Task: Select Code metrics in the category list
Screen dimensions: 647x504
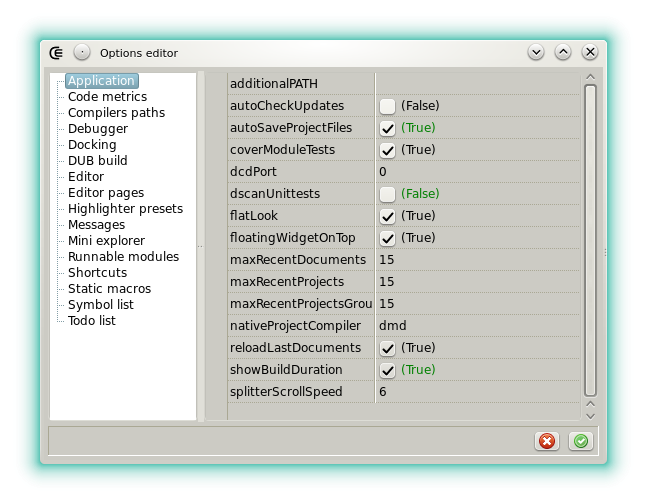Action: (x=107, y=97)
